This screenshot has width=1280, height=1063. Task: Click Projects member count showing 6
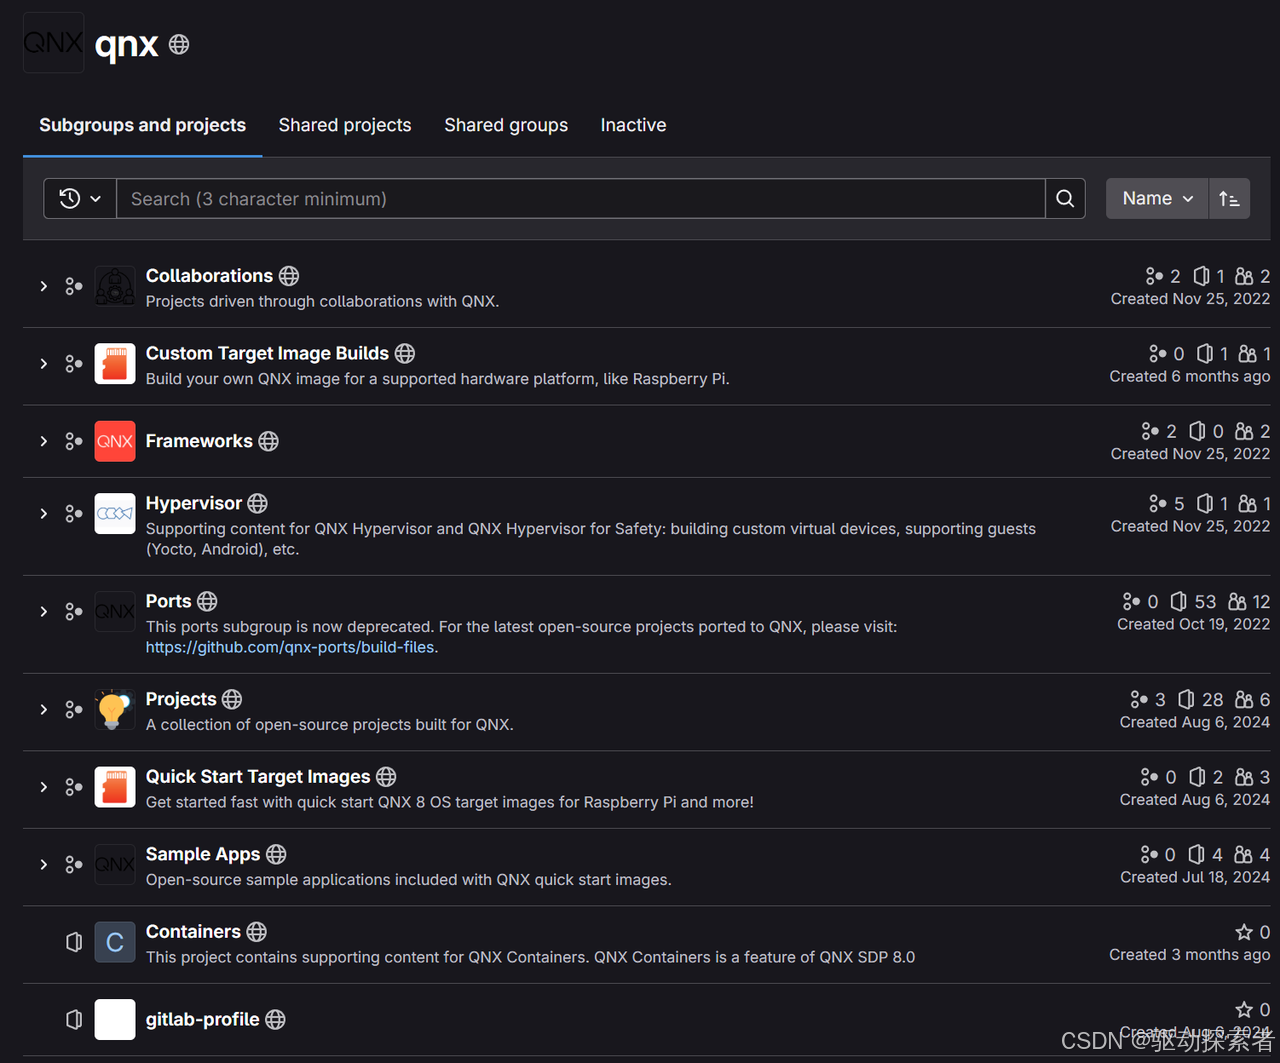click(x=1252, y=699)
